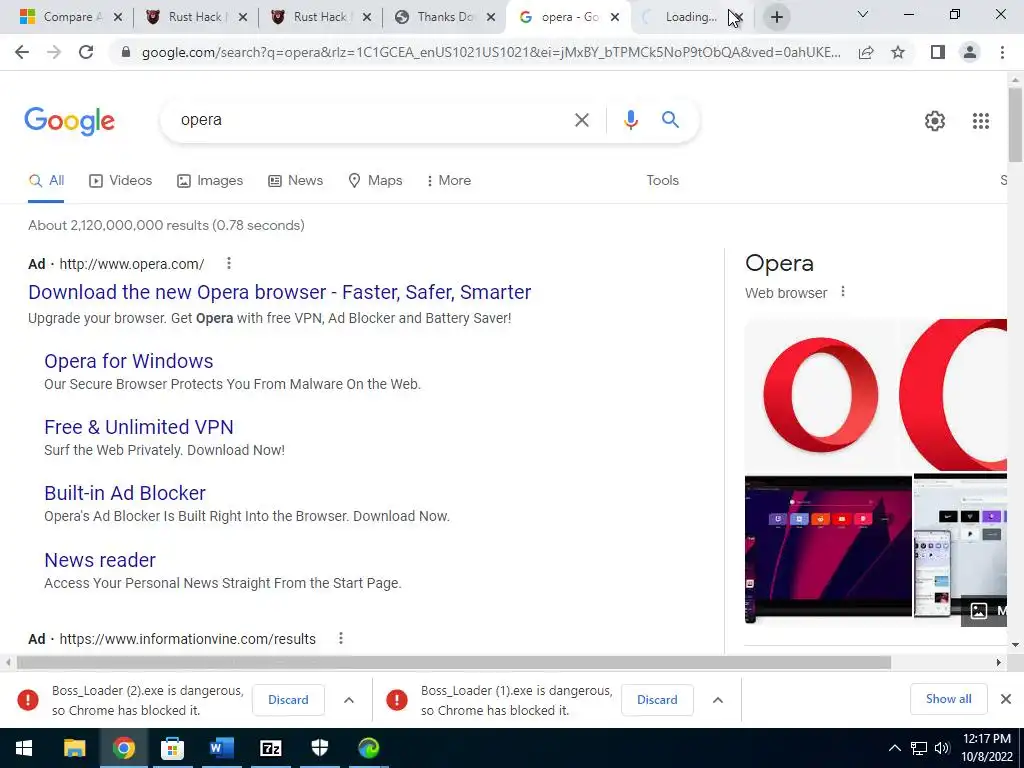
Task: Open options for the informationvine ad
Action: coord(340,638)
